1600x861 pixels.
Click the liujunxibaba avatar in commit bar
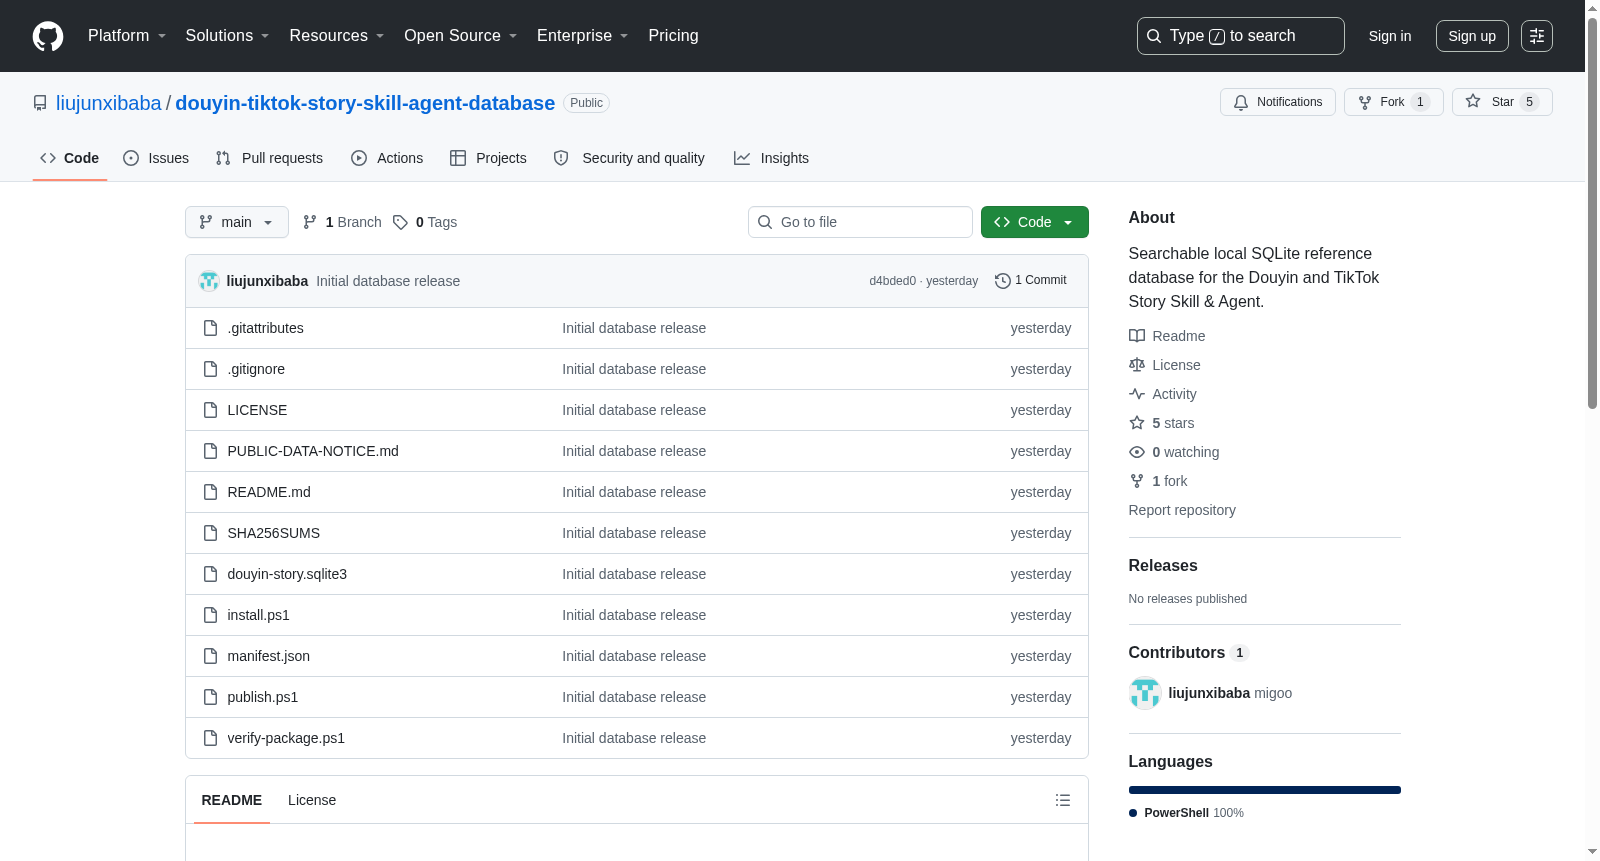click(x=209, y=281)
